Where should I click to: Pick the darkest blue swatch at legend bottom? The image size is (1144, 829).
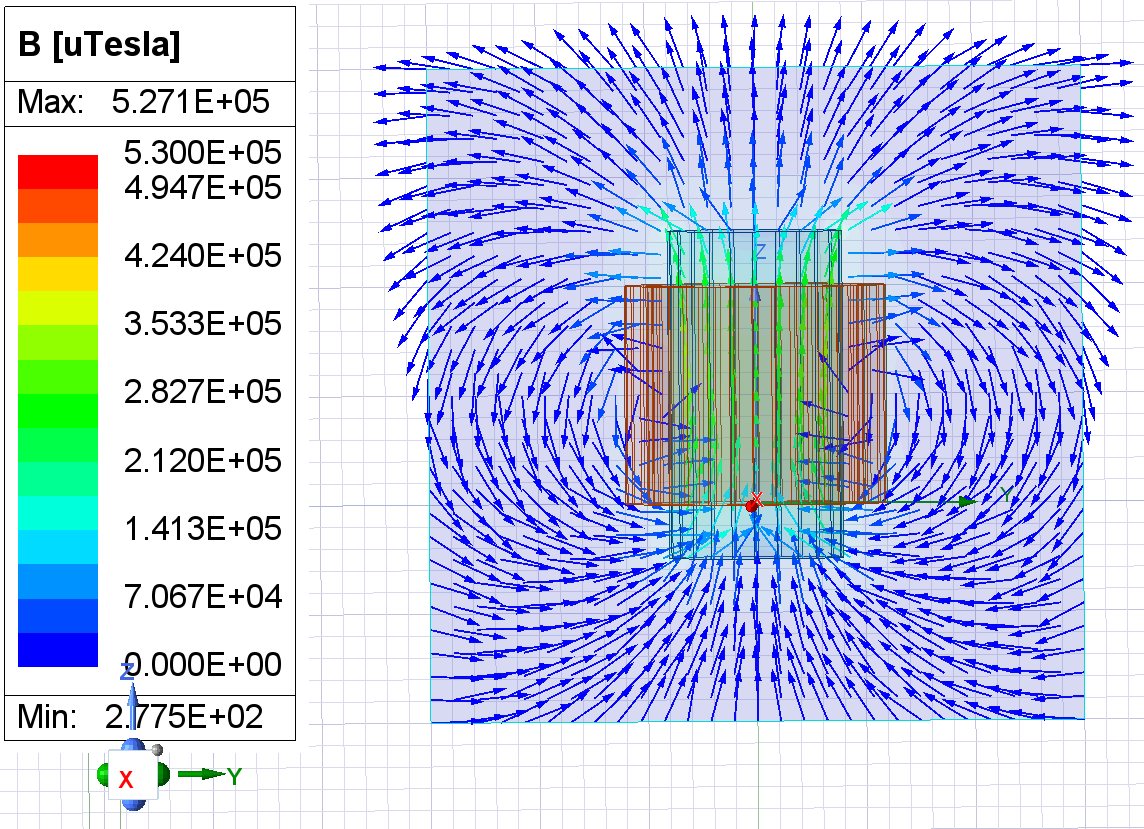point(58,649)
